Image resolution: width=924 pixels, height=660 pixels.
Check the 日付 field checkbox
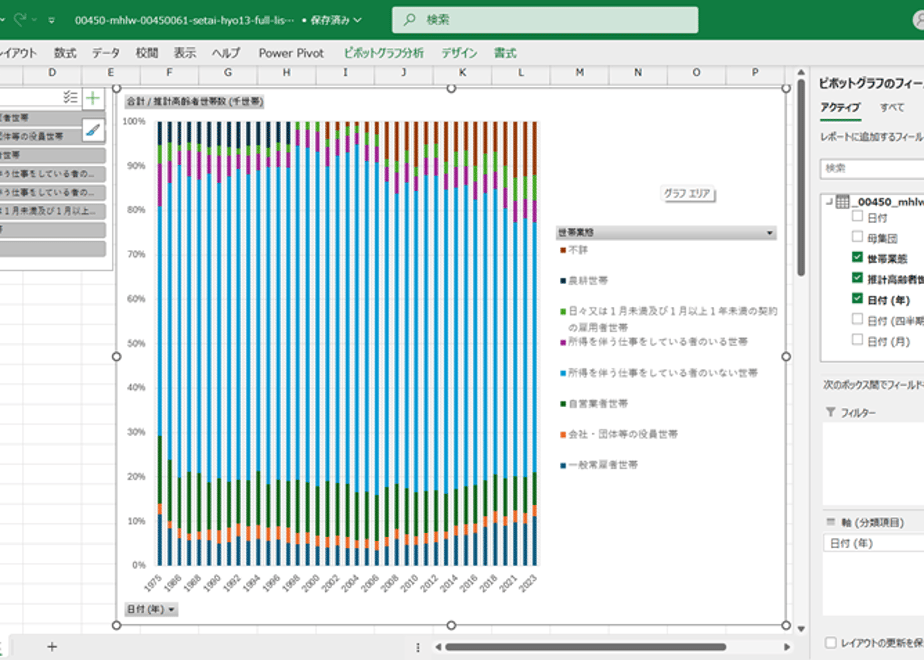coord(857,216)
